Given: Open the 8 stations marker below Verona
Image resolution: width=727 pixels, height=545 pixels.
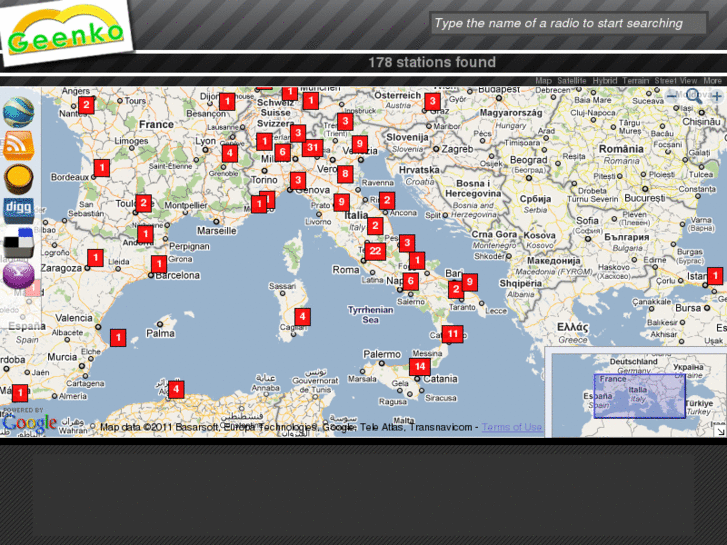Looking at the screenshot, I should [x=345, y=174].
